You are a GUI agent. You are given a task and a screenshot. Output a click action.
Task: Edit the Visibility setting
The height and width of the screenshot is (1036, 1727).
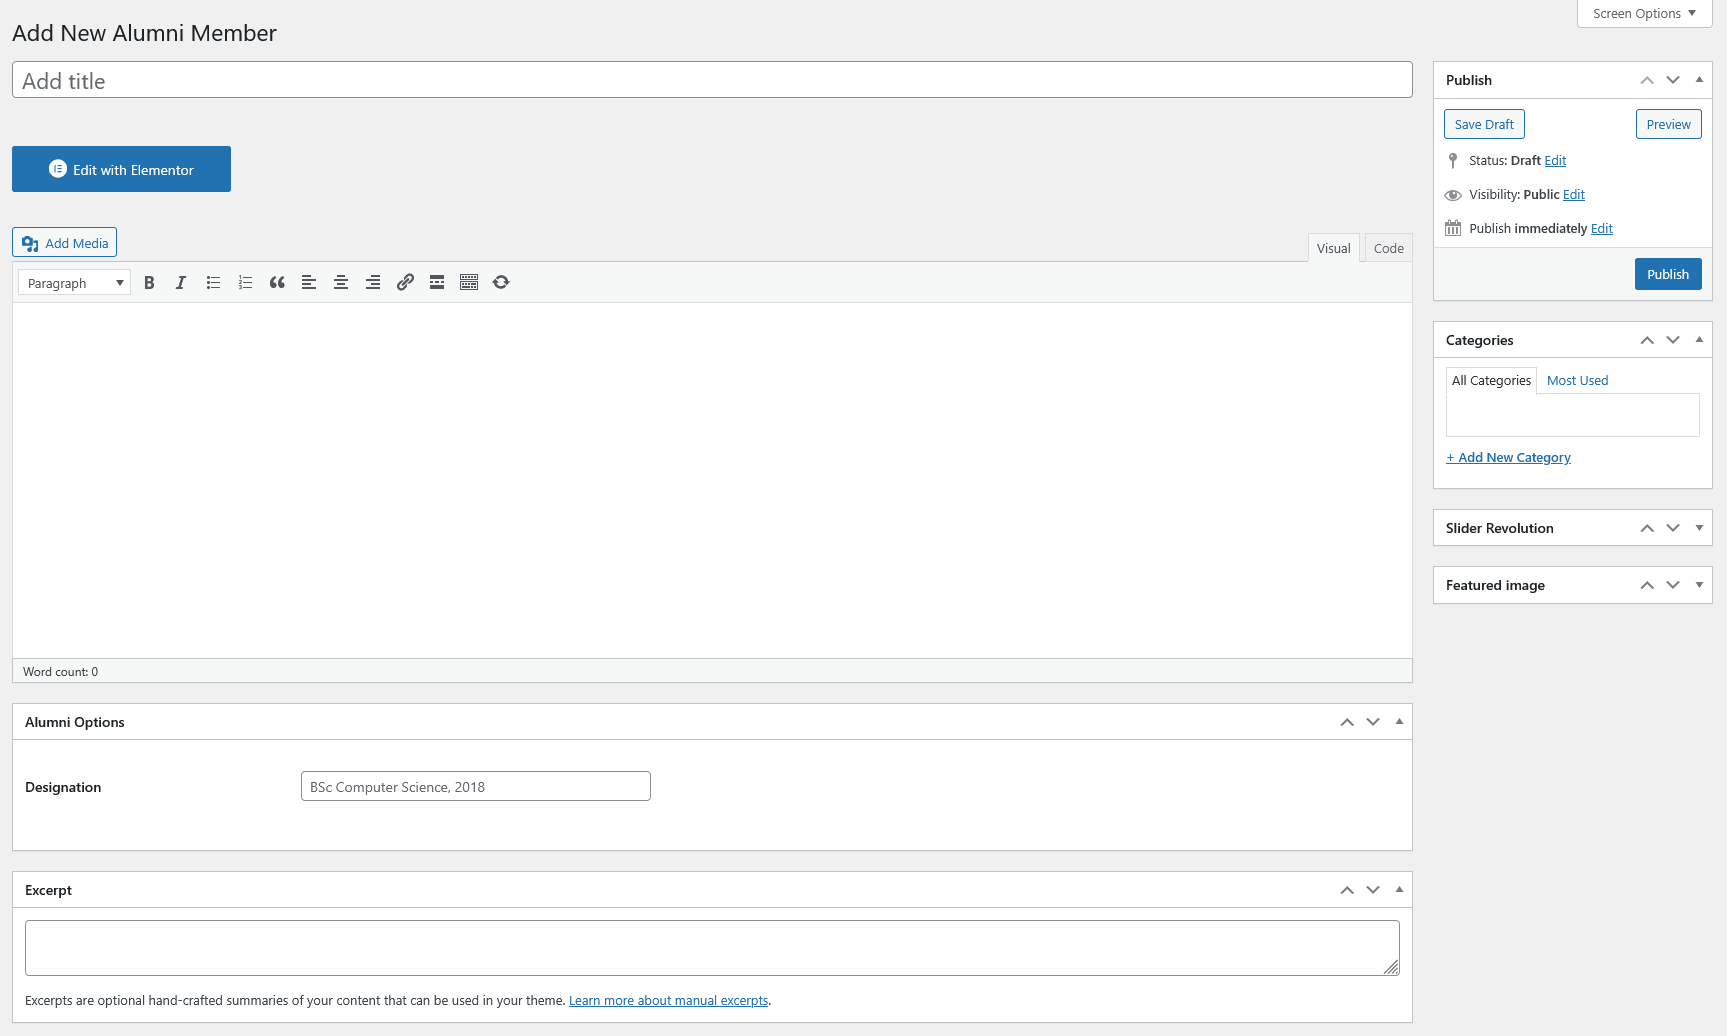point(1574,194)
